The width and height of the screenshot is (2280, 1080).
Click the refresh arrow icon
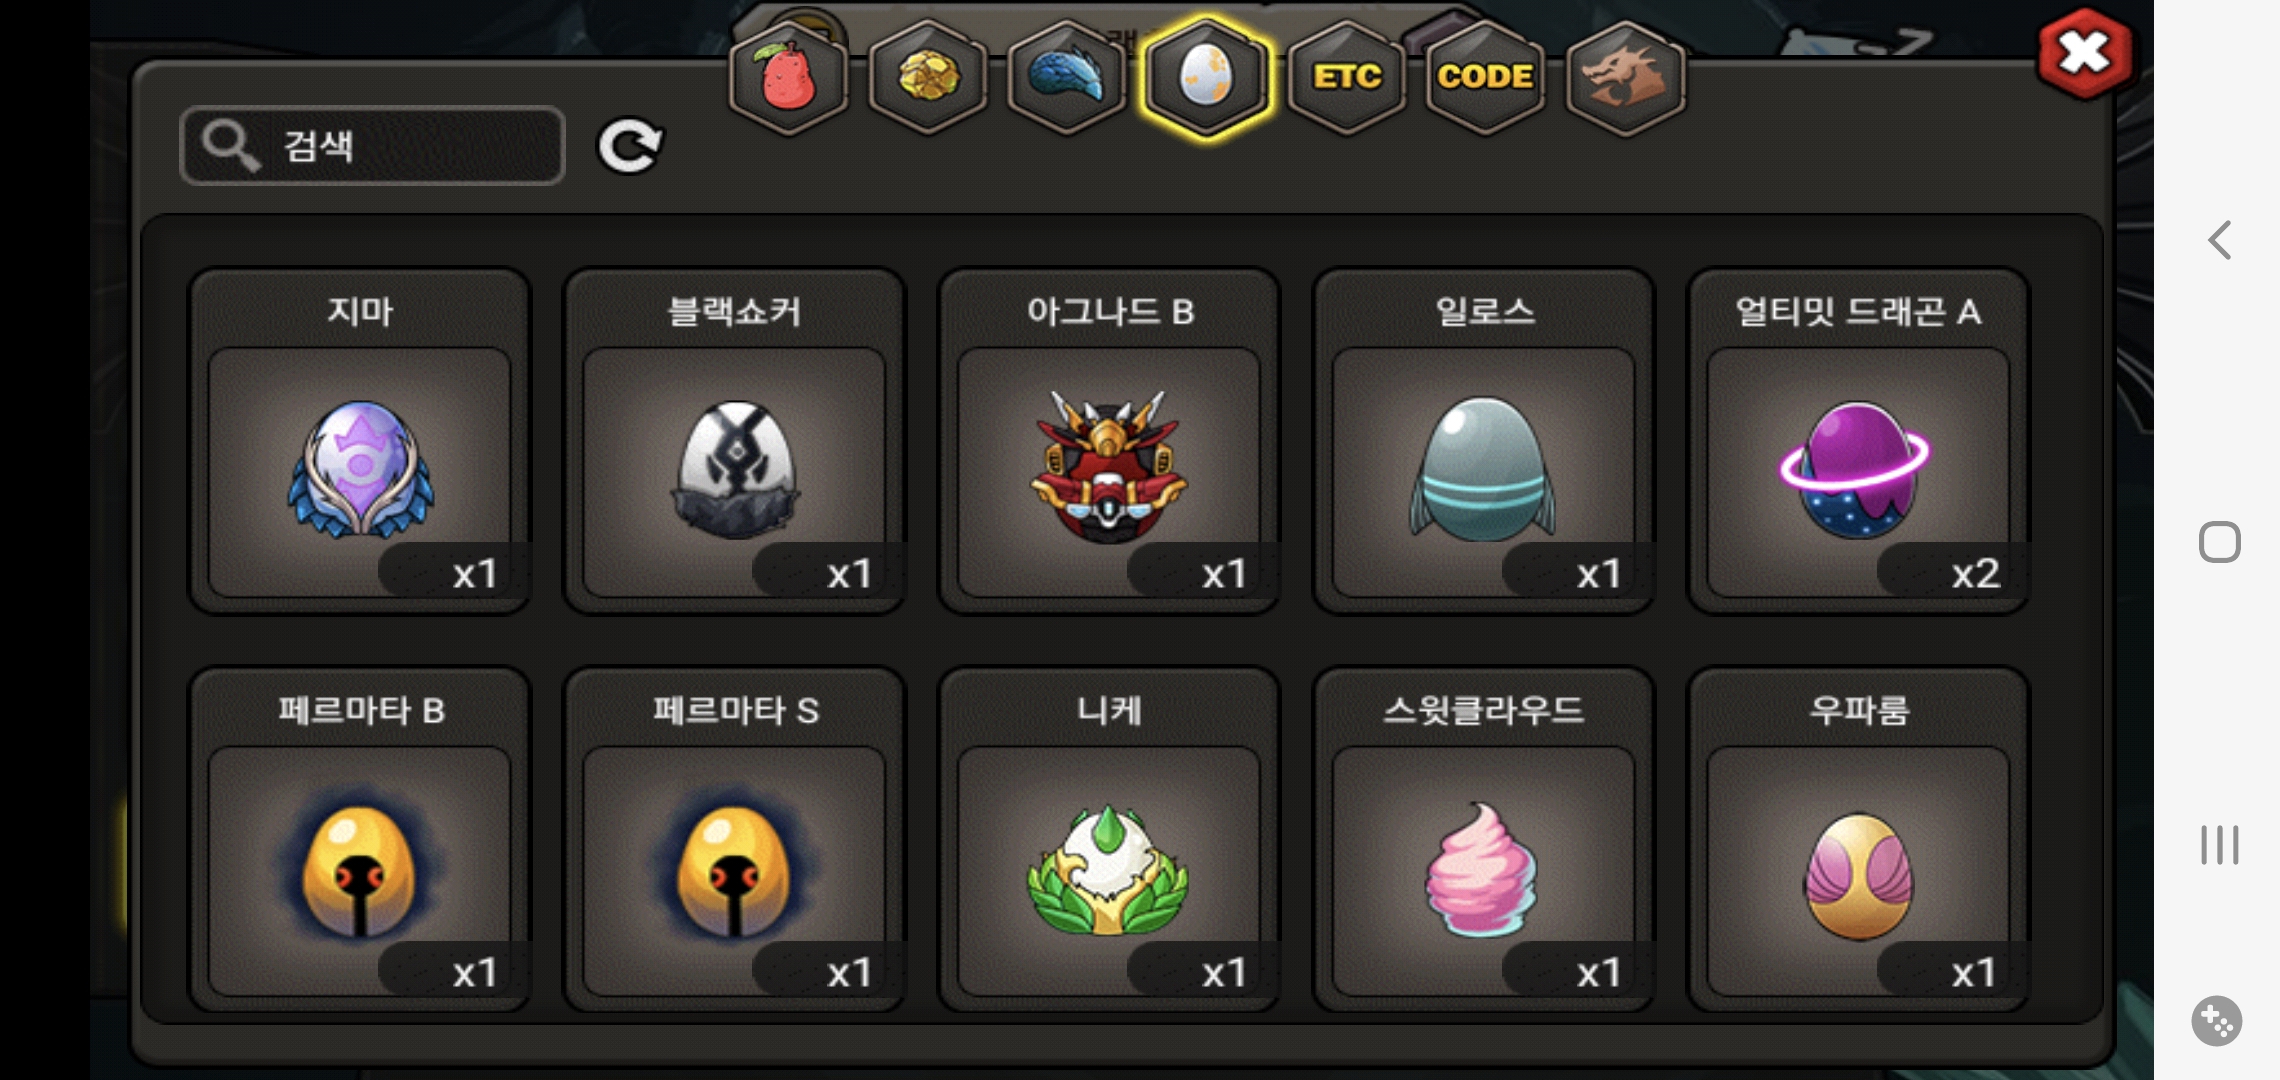pyautogui.click(x=630, y=147)
